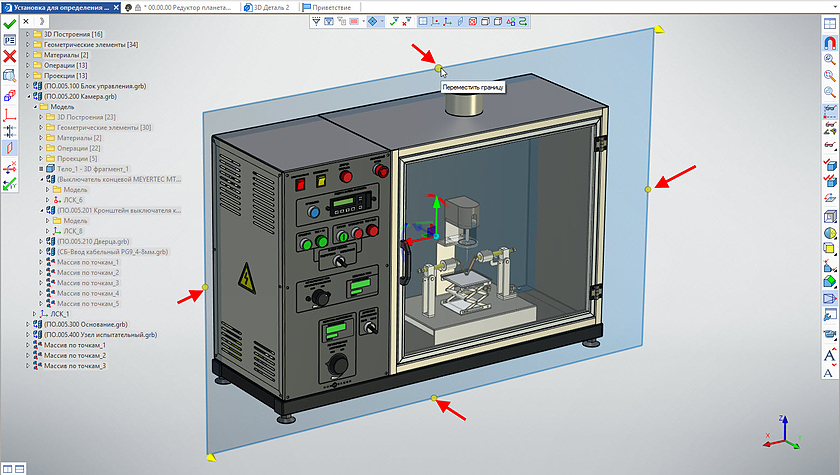Viewport: 840px width, 475px height.
Task: Expand the (ПО.005.300 Основание.grb) node
Action: coord(27,325)
